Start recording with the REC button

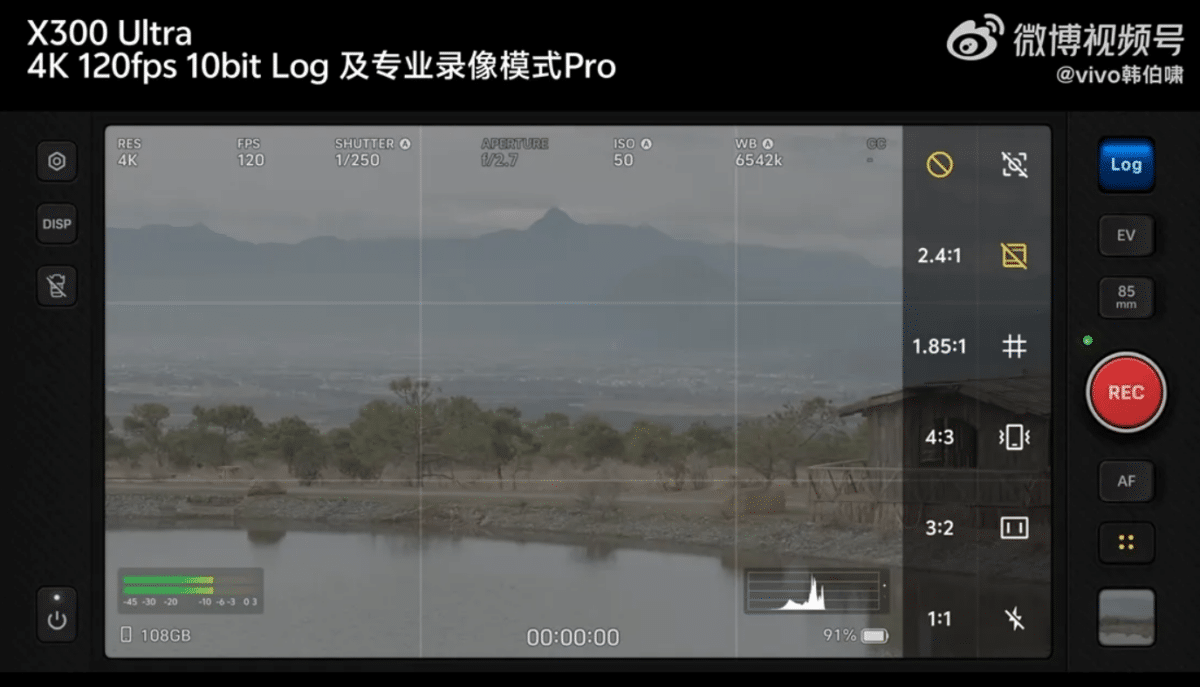click(x=1126, y=393)
